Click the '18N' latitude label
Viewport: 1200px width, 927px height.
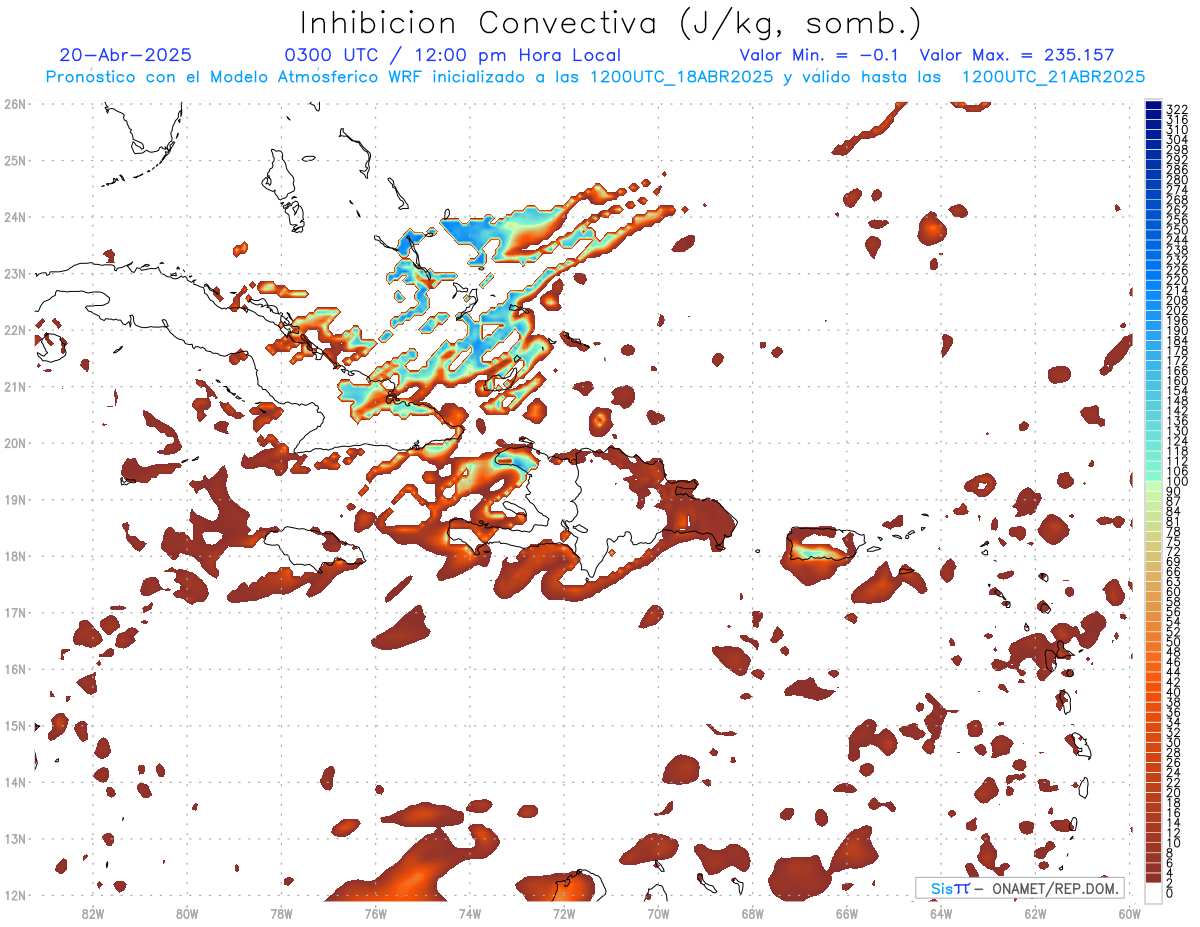click(x=15, y=556)
